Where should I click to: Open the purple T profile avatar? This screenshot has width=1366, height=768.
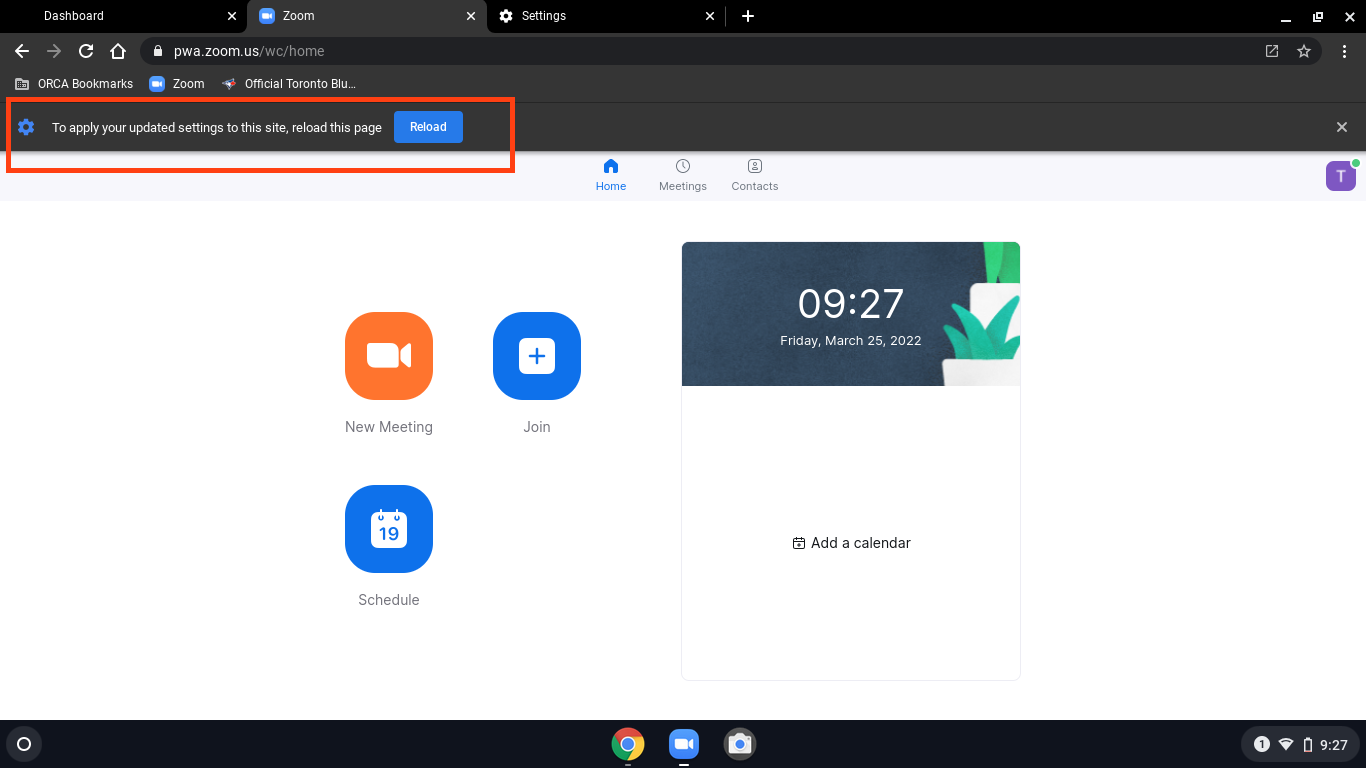(x=1341, y=176)
